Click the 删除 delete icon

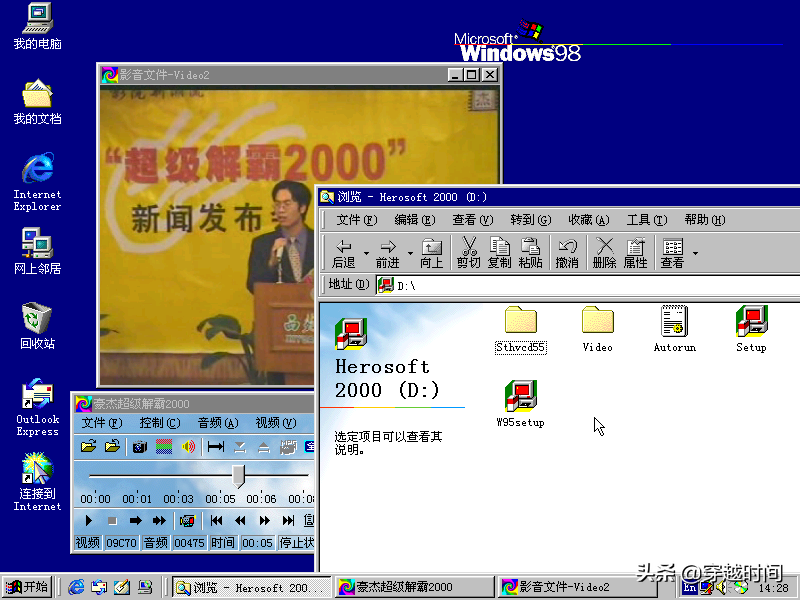coord(605,254)
